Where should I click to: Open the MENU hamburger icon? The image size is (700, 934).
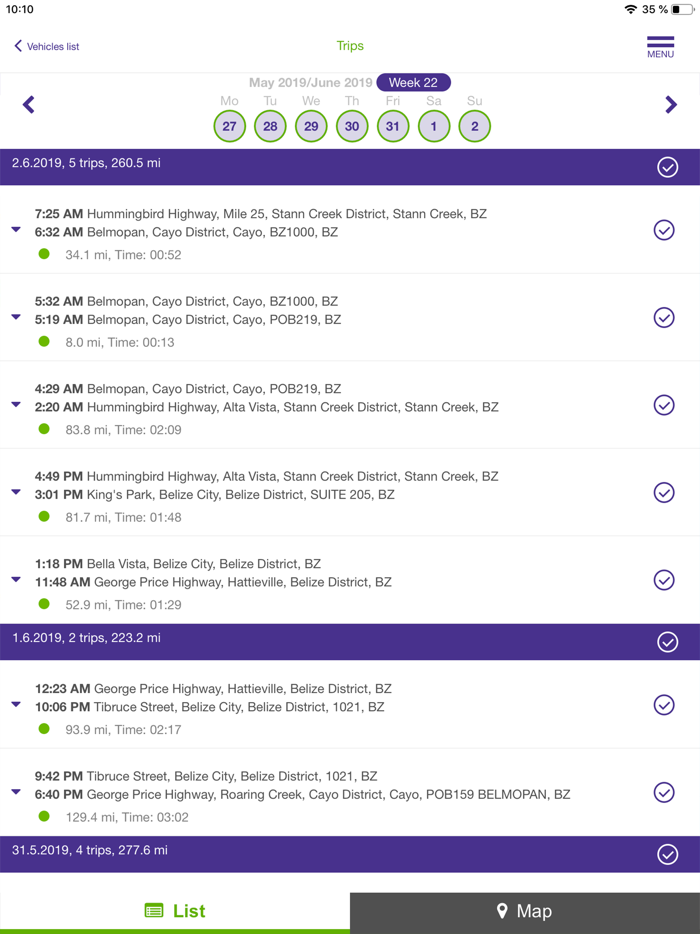660,46
